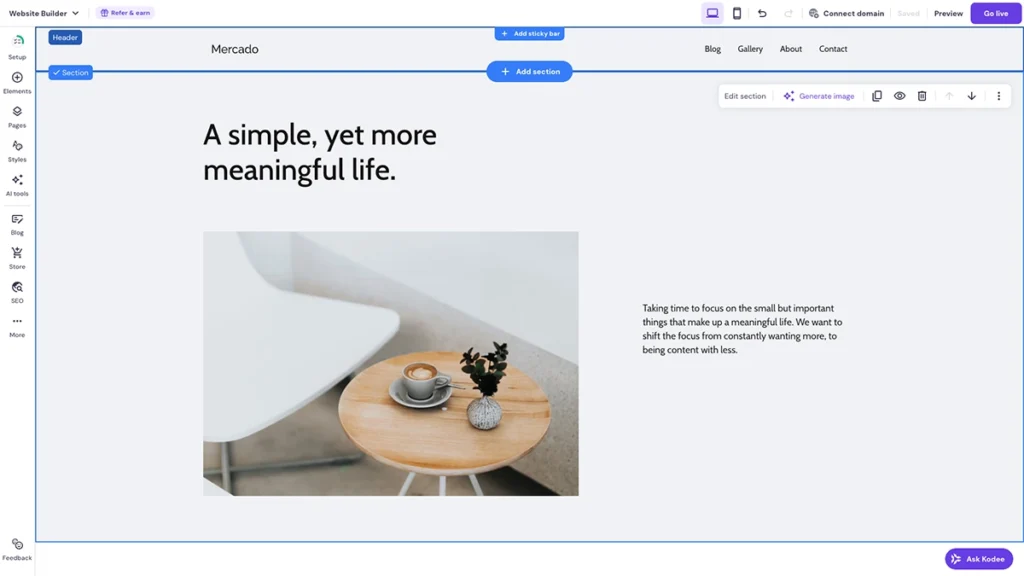This screenshot has height=576, width=1024.
Task: Click the Go live button
Action: pyautogui.click(x=995, y=13)
